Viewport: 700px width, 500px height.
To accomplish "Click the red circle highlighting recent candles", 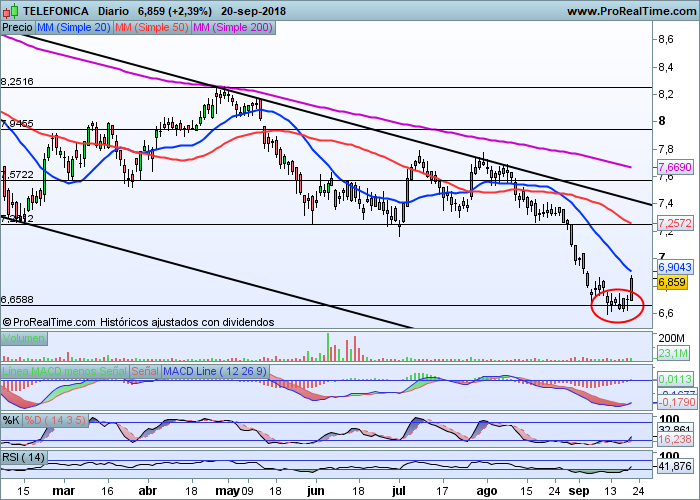I will point(617,299).
